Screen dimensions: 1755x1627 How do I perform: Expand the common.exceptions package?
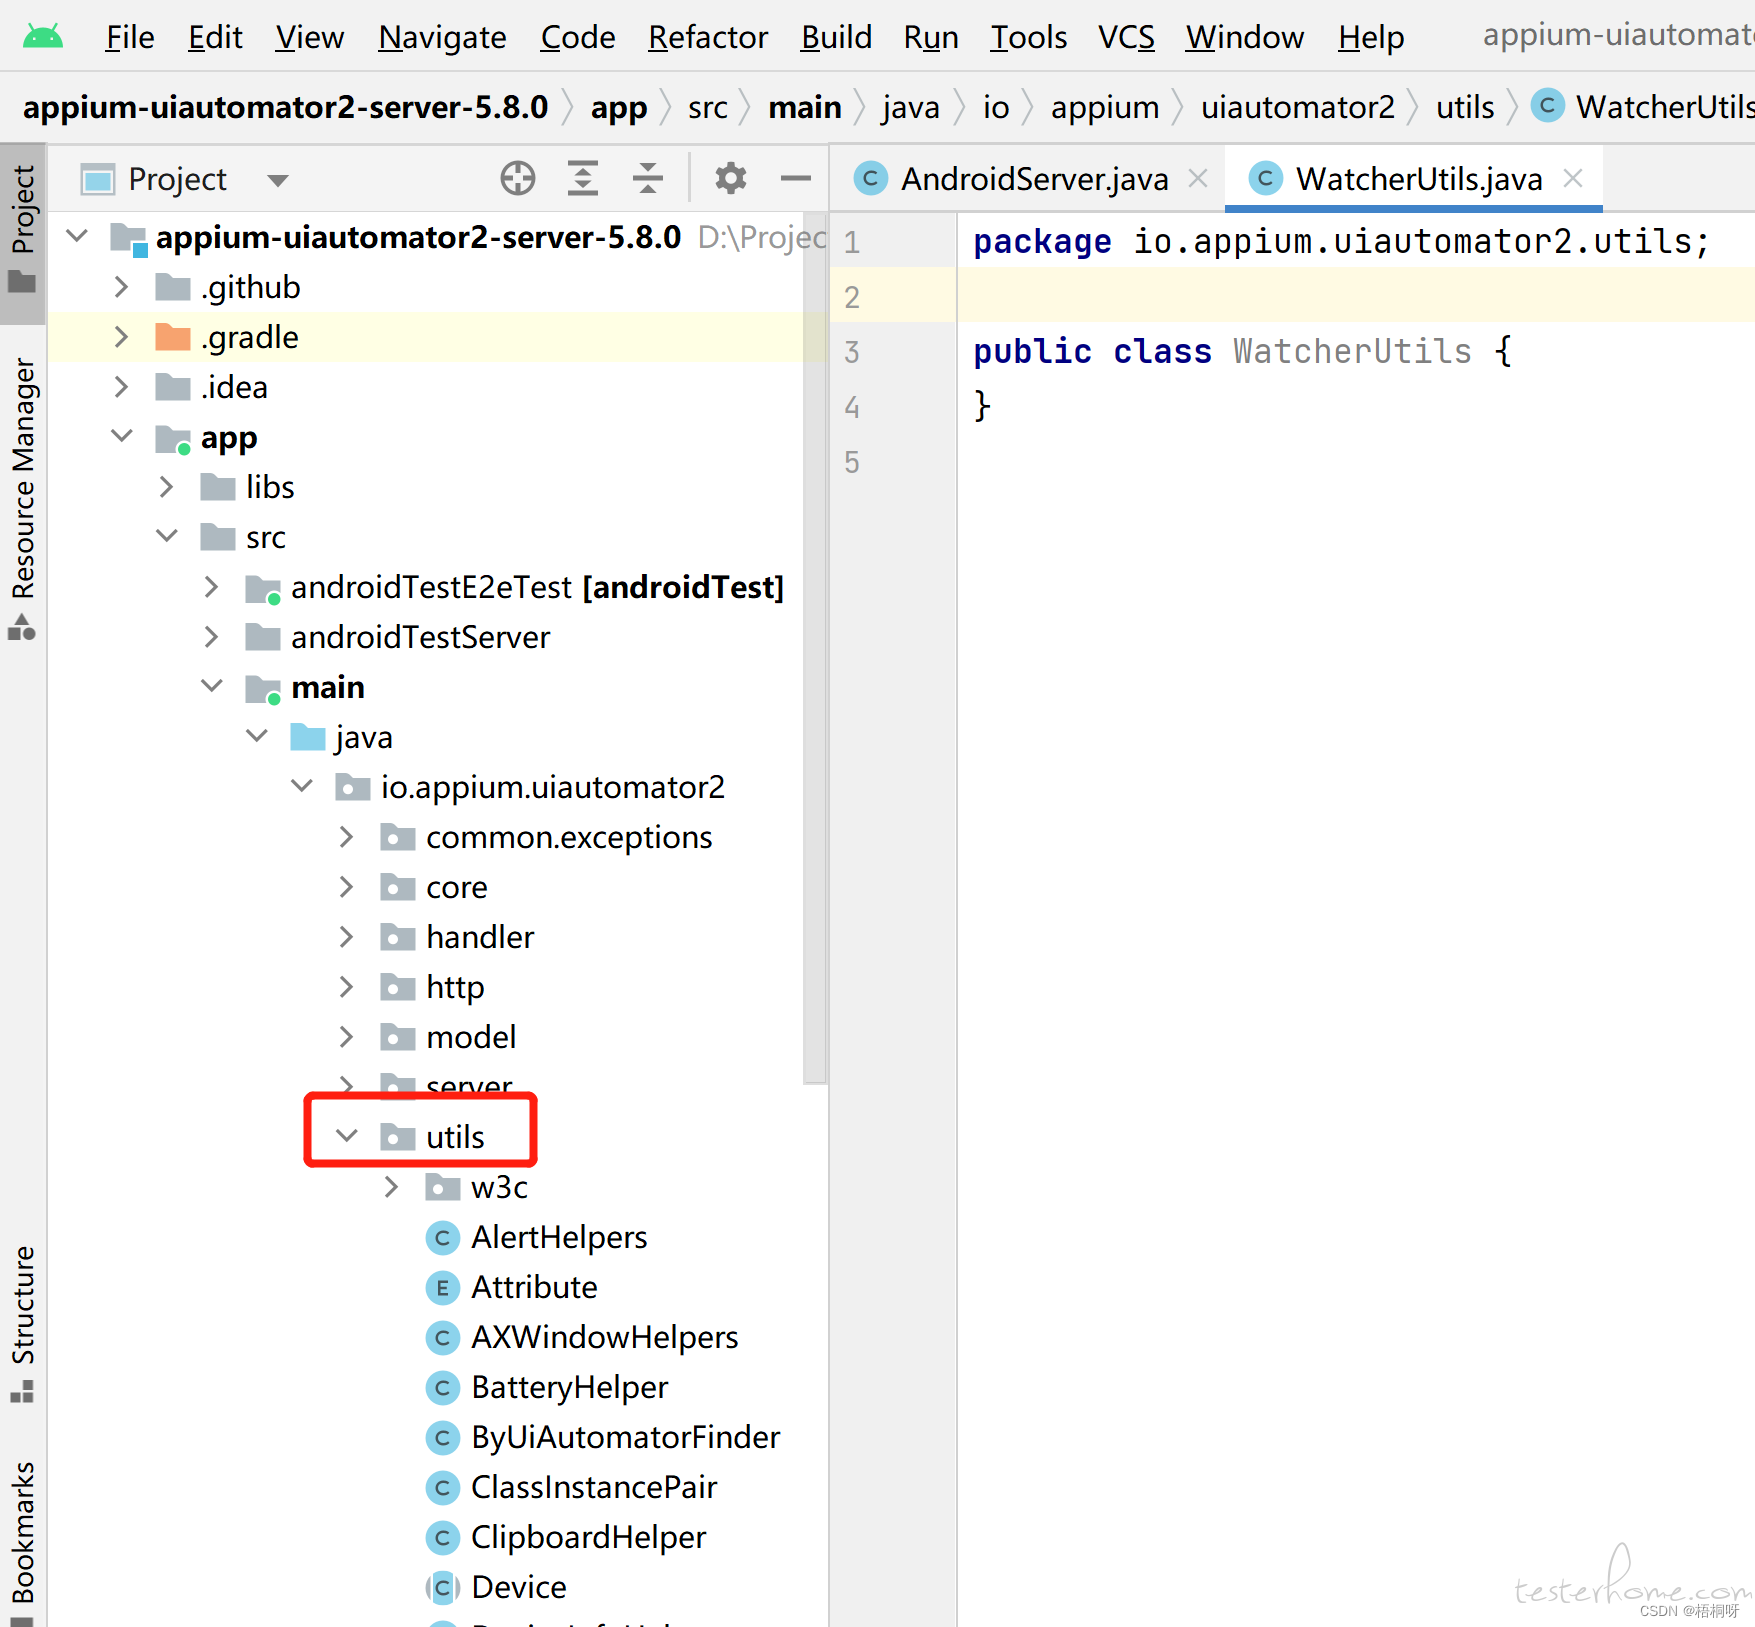pyautogui.click(x=346, y=837)
